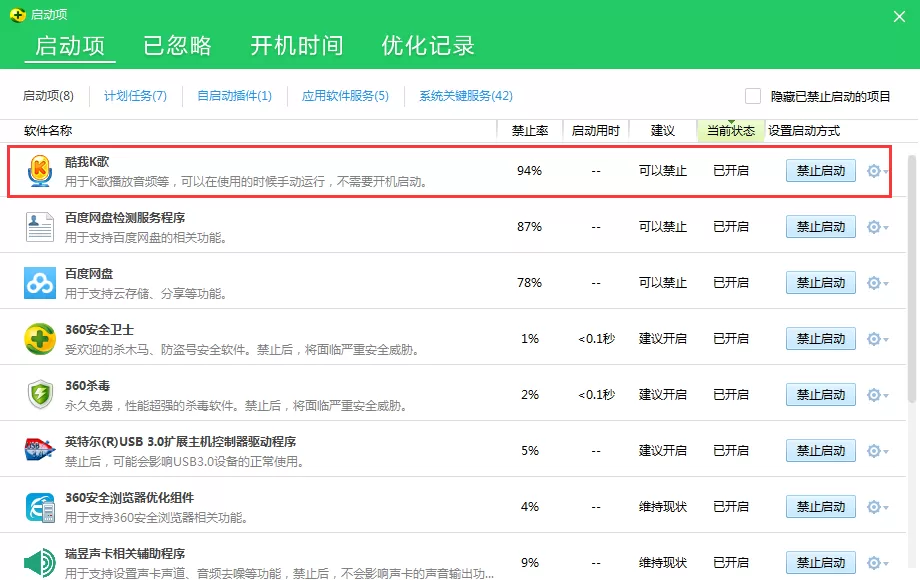Click the 360安全浏览器优化组件 icon
Image resolution: width=920 pixels, height=580 pixels.
[x=40, y=507]
